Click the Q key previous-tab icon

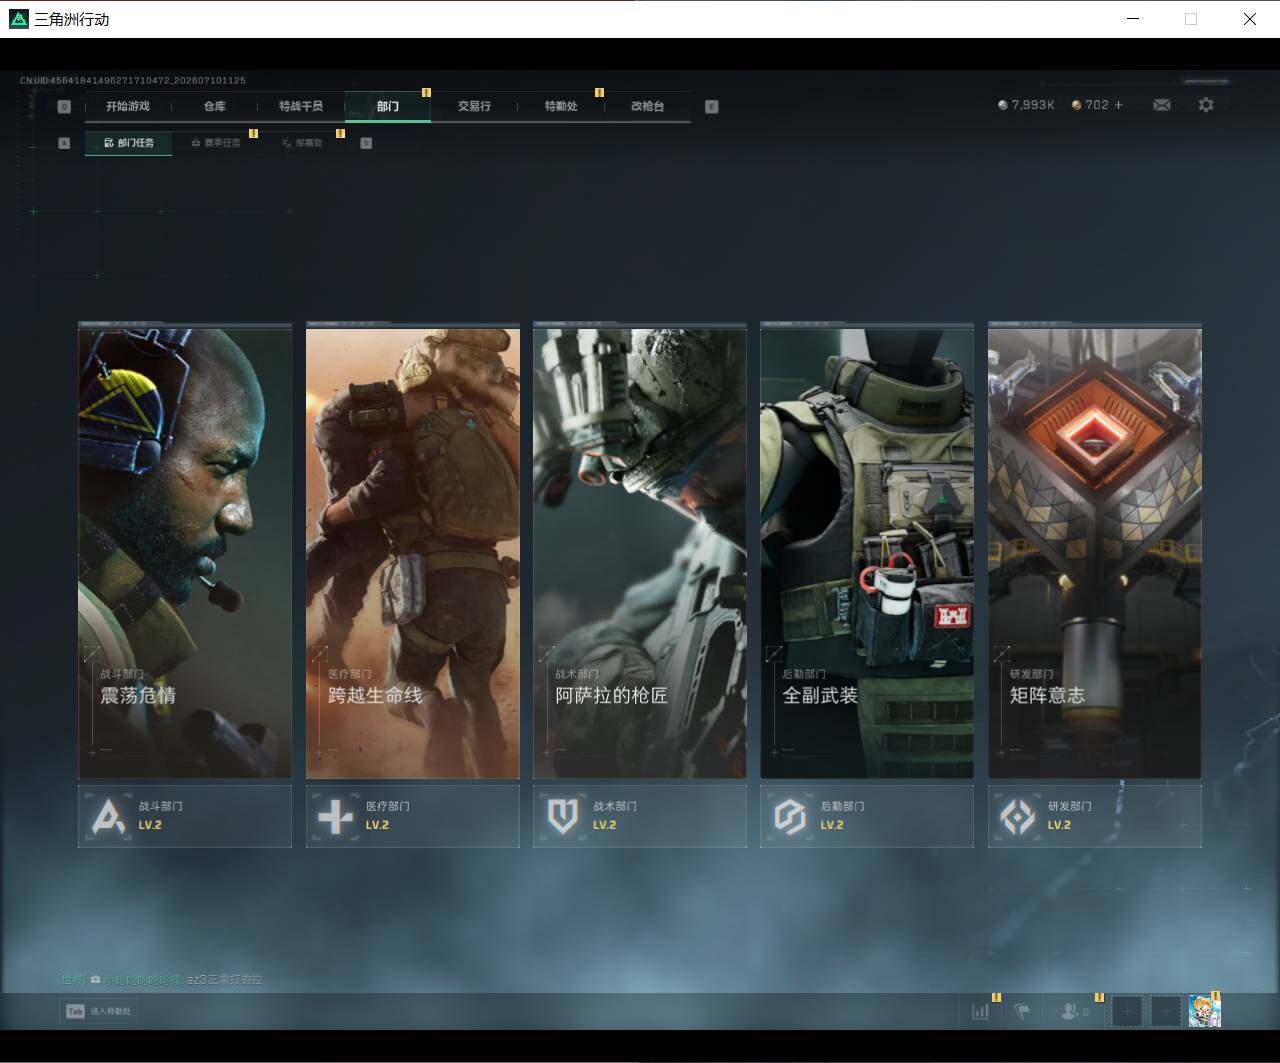pos(64,107)
